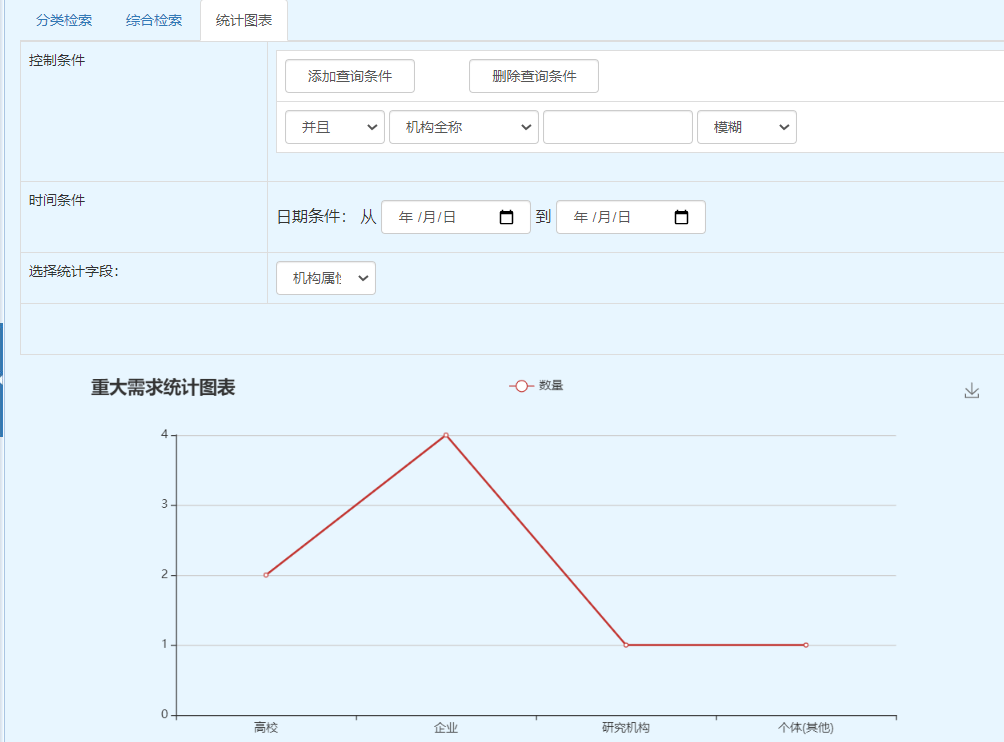
Task: Open the 模糊 match type dropdown
Action: tap(747, 127)
